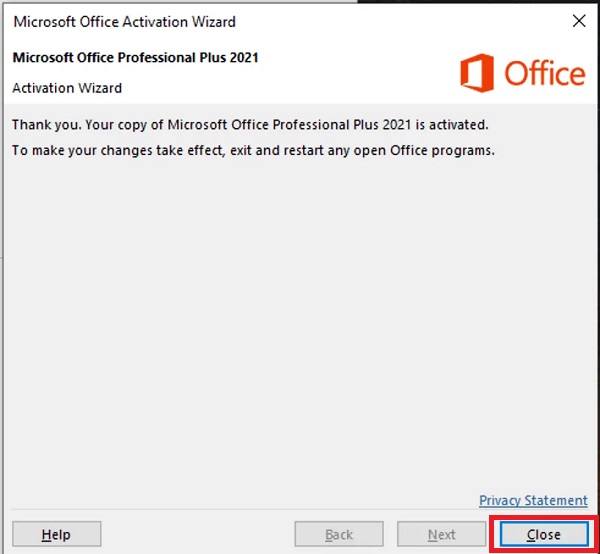Open the Privacy Statement link
Viewport: 600px width, 554px height.
point(533,500)
